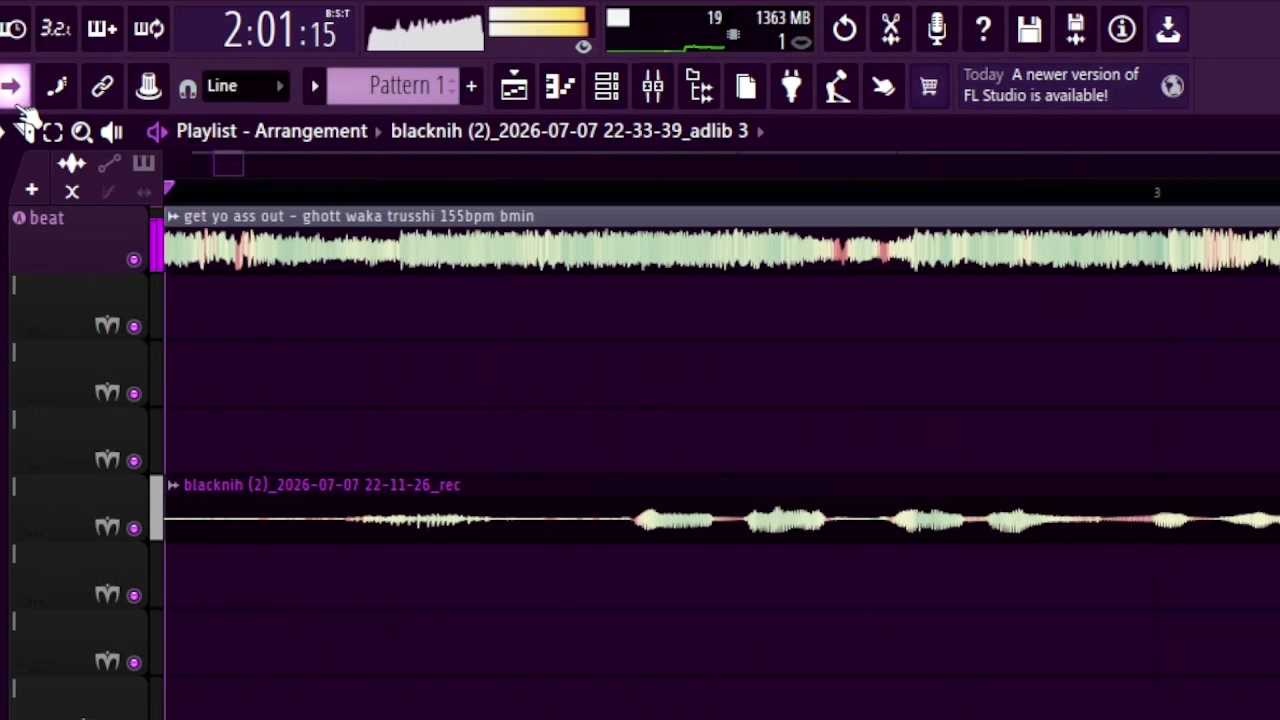Click the scissors render-audio icon
Screen dimensions: 1280x720
coord(891,29)
